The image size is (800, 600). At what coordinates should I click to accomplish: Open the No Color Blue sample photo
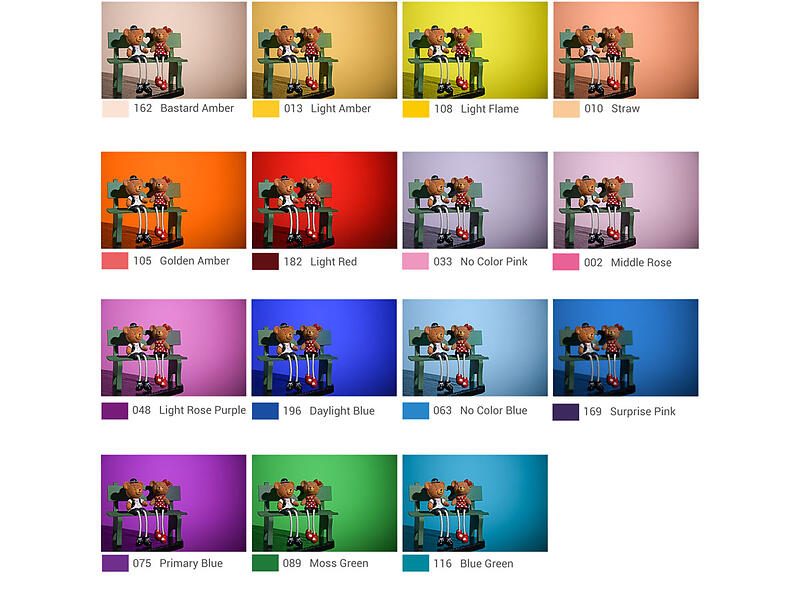point(475,347)
